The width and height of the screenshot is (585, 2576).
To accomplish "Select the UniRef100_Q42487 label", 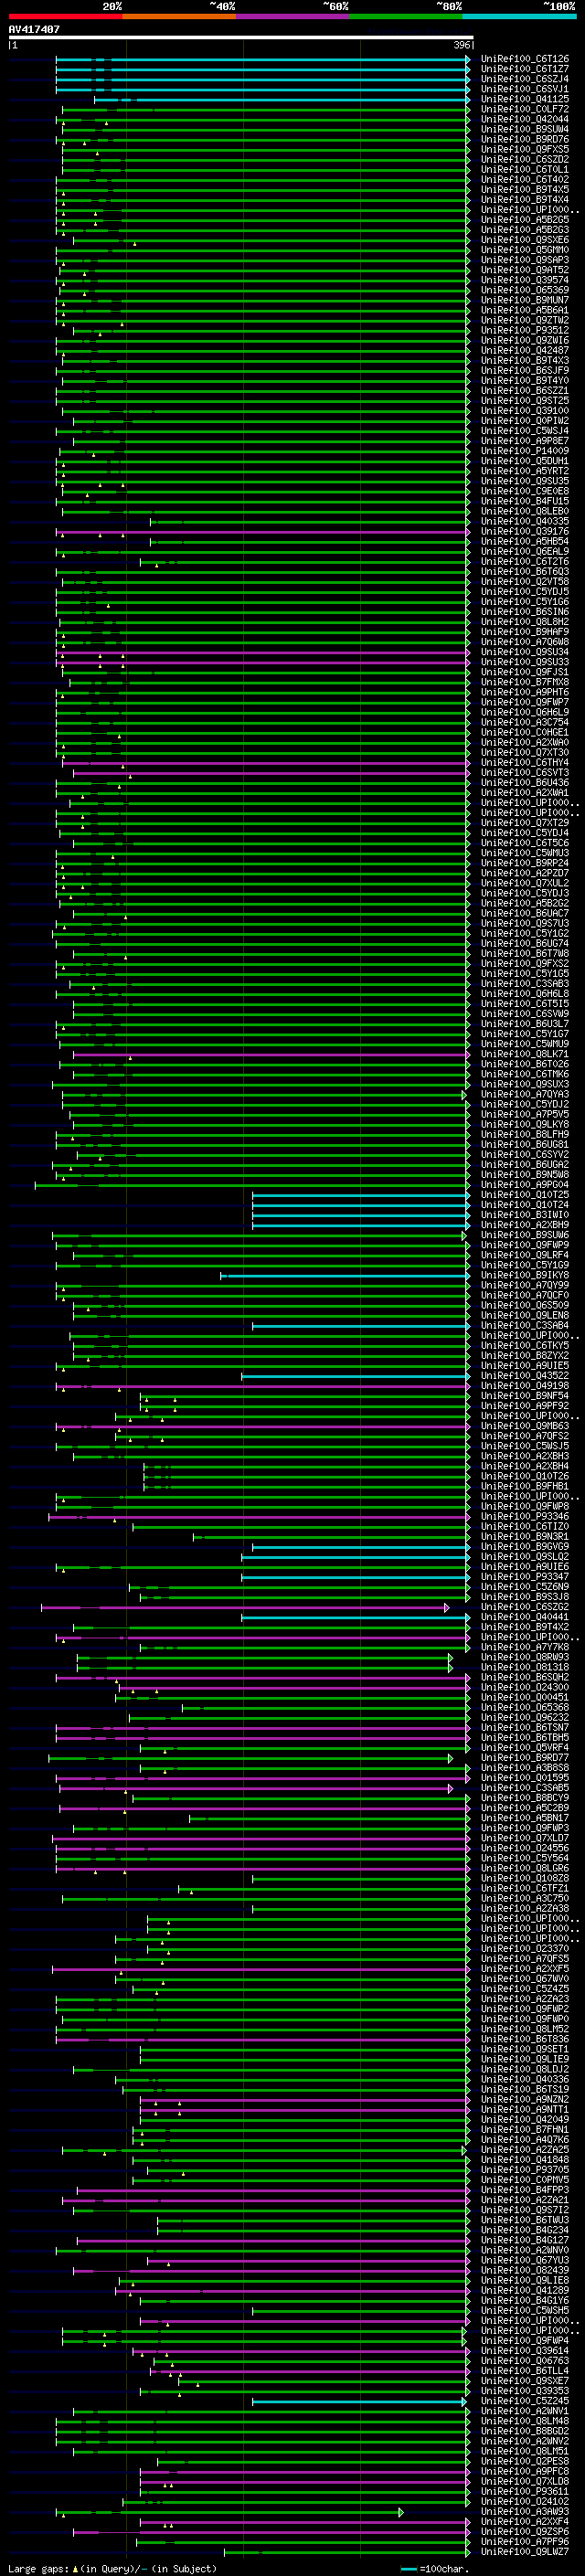I will click(524, 350).
